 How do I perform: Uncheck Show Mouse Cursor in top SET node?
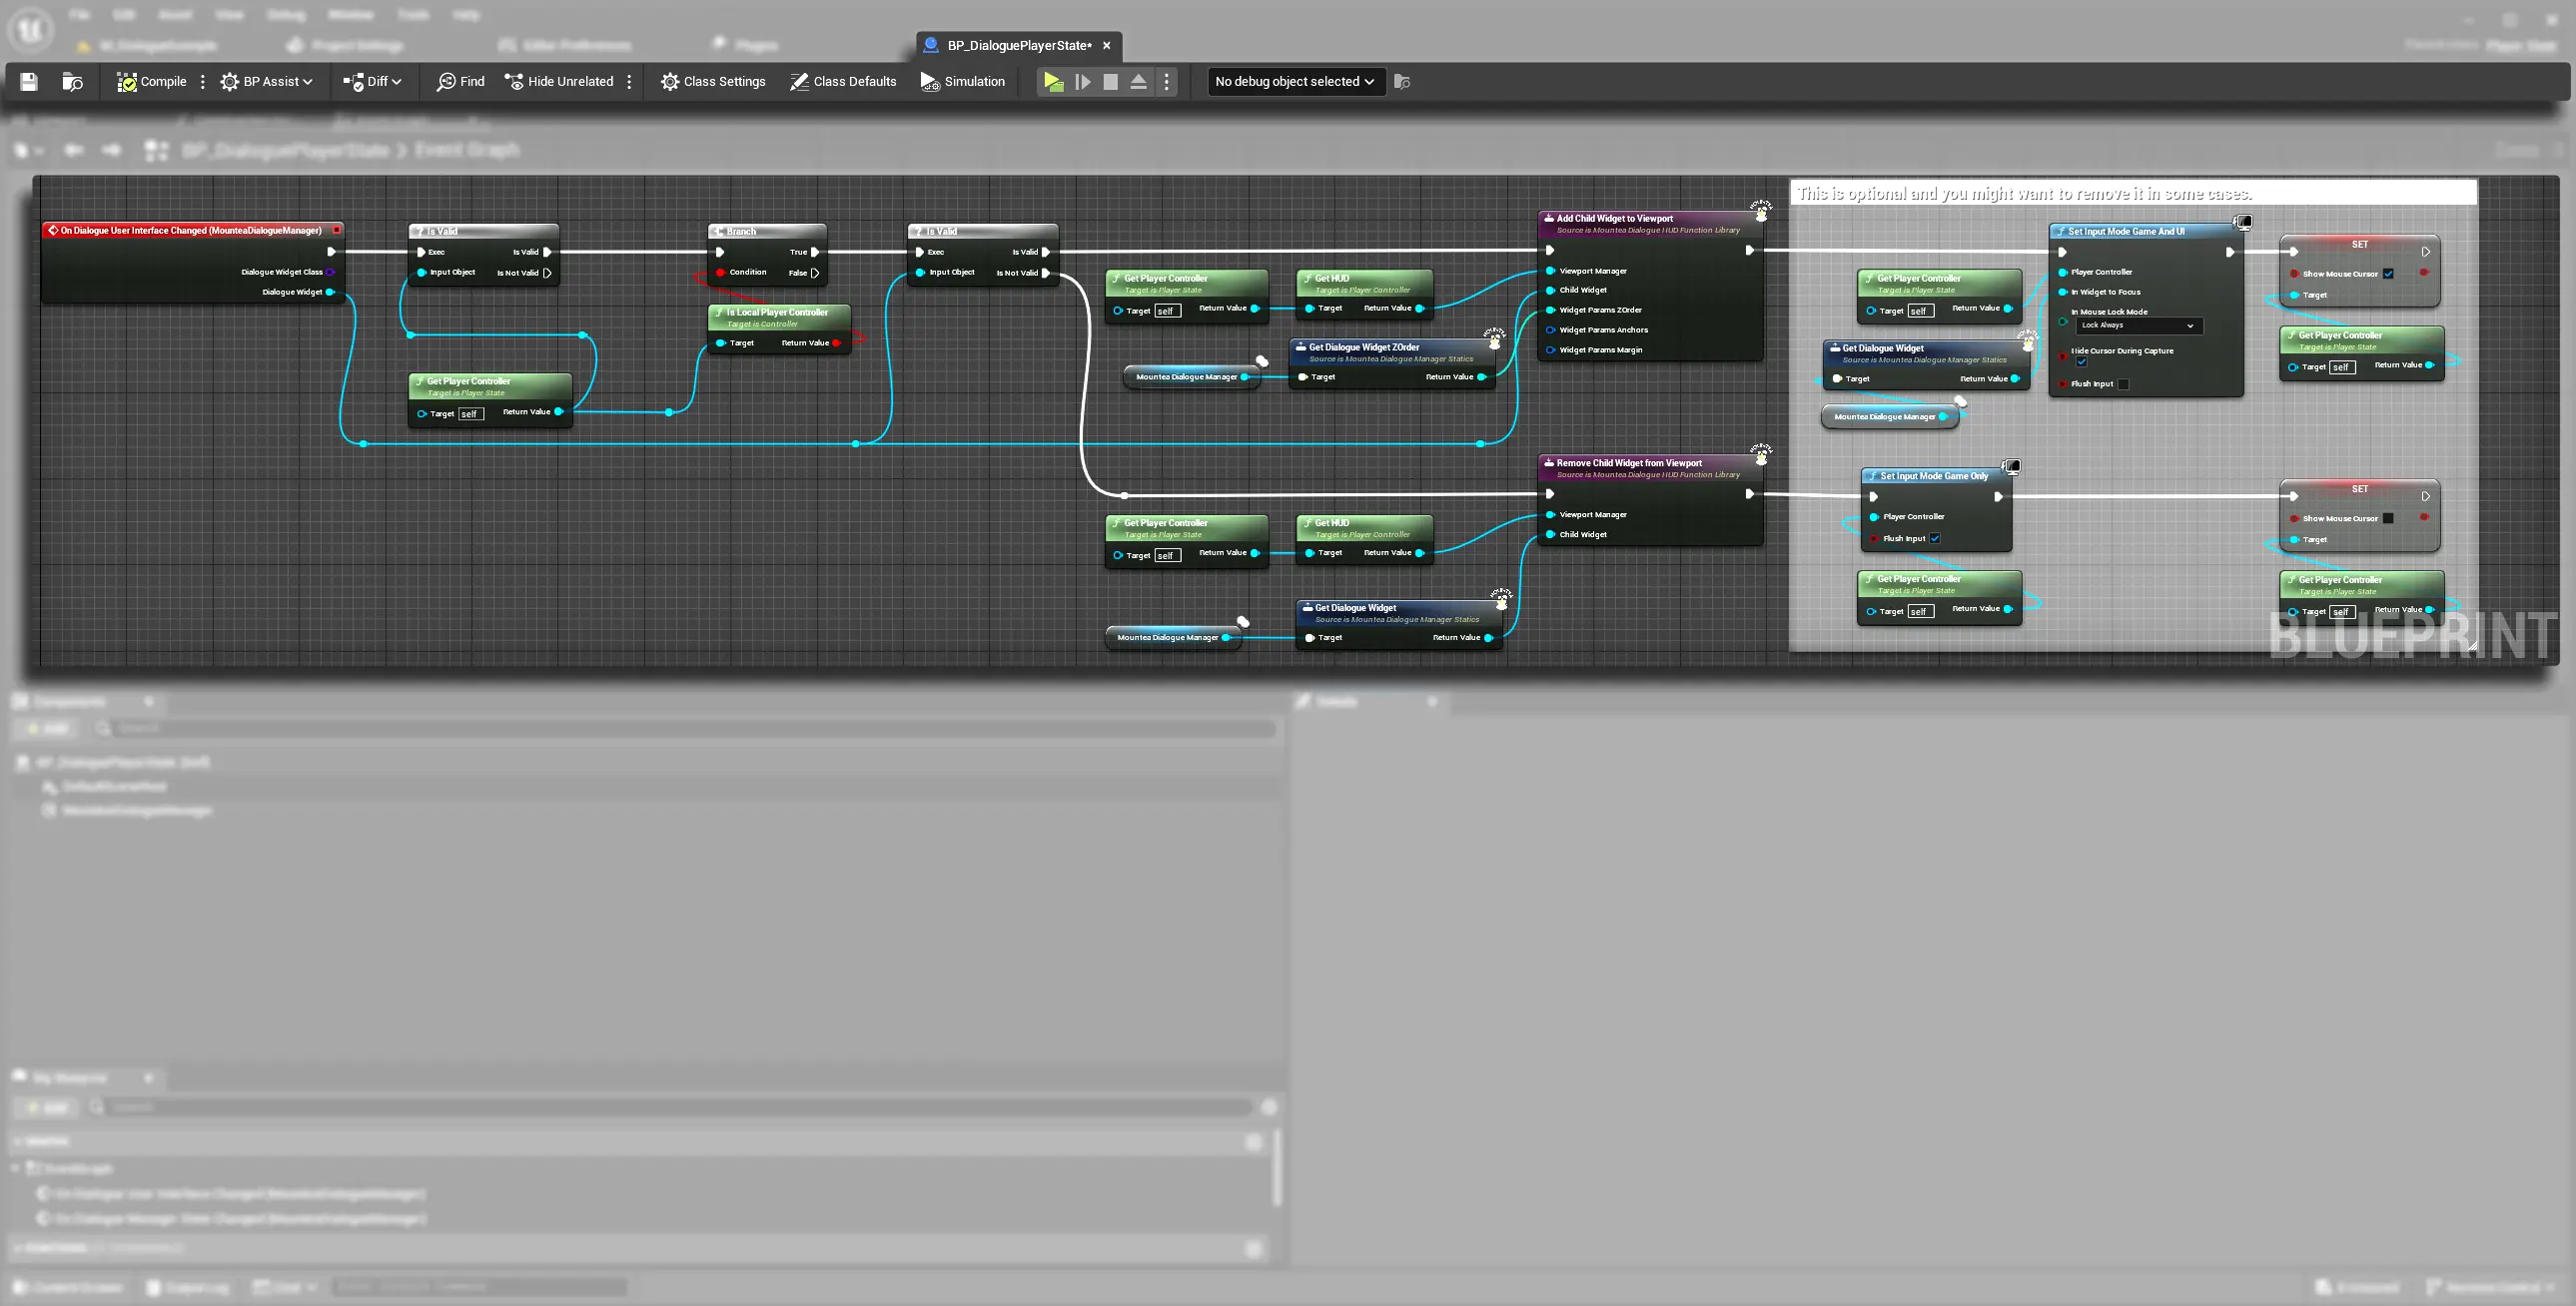2388,274
